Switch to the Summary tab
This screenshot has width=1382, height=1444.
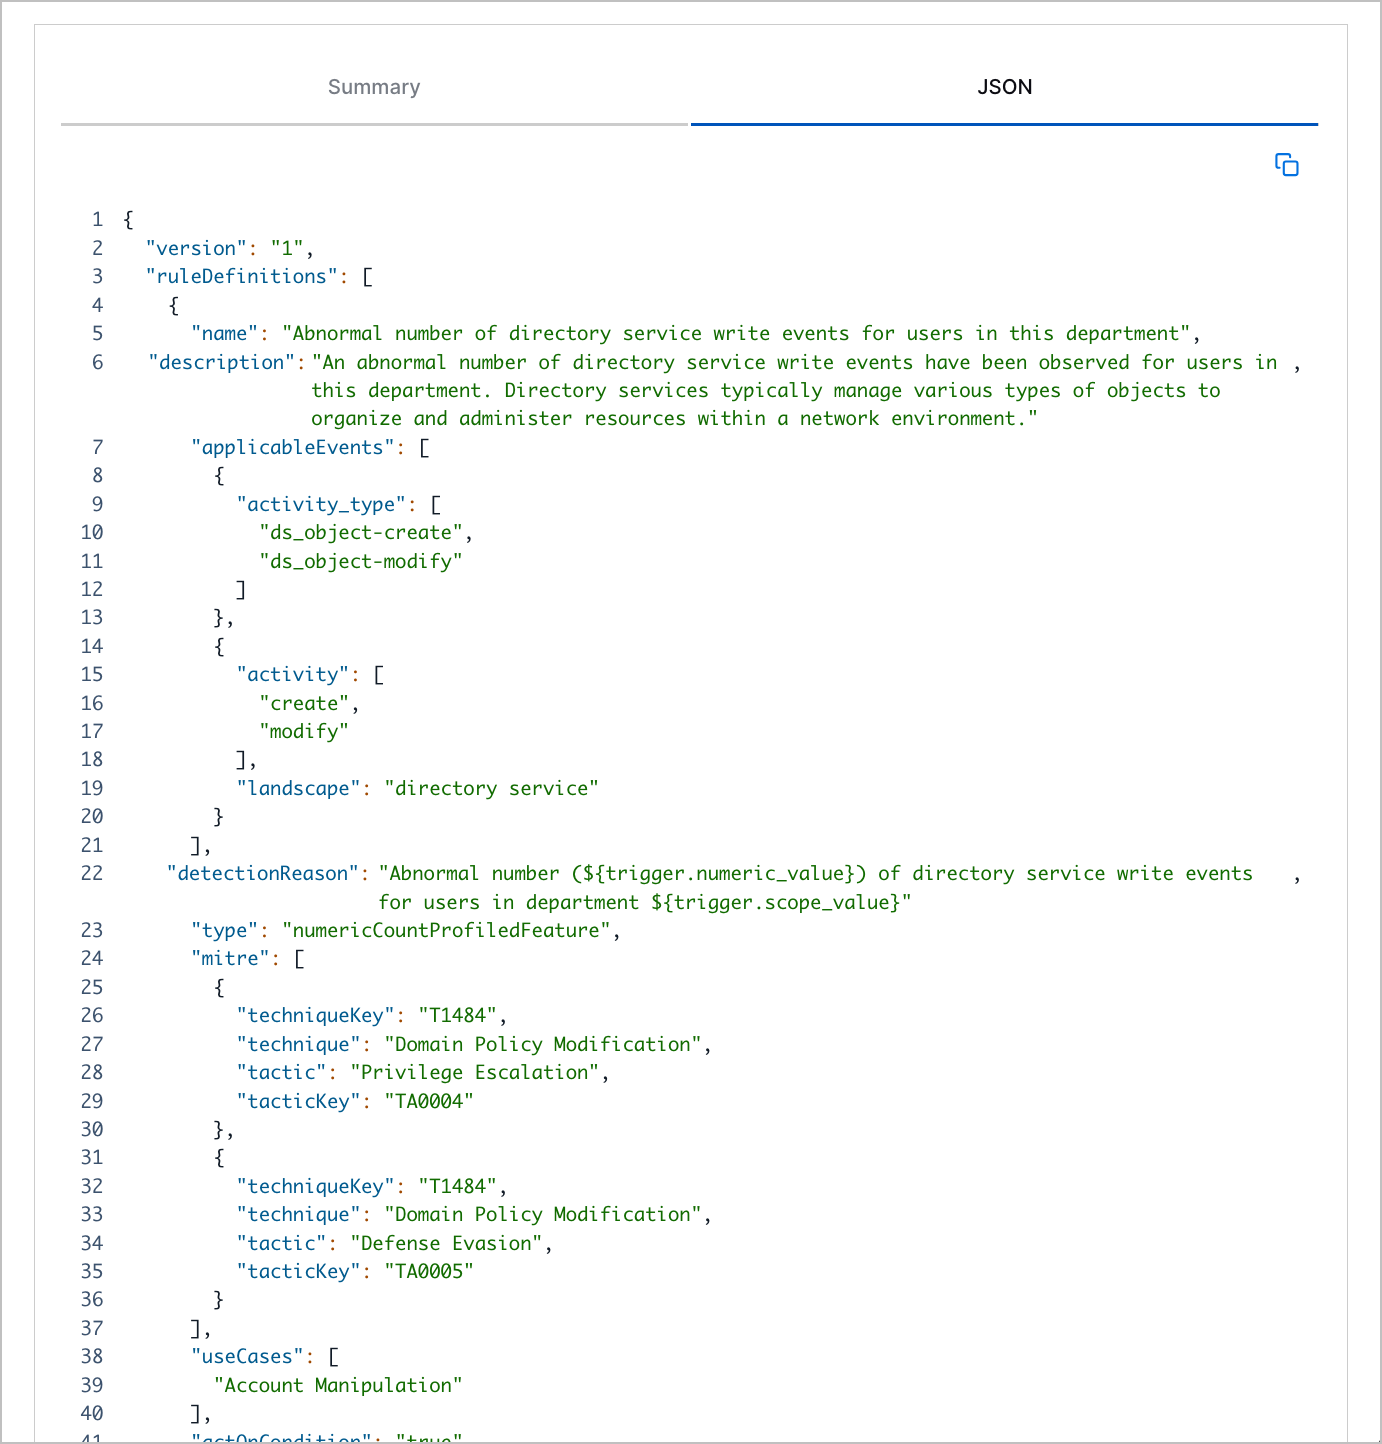tap(374, 87)
